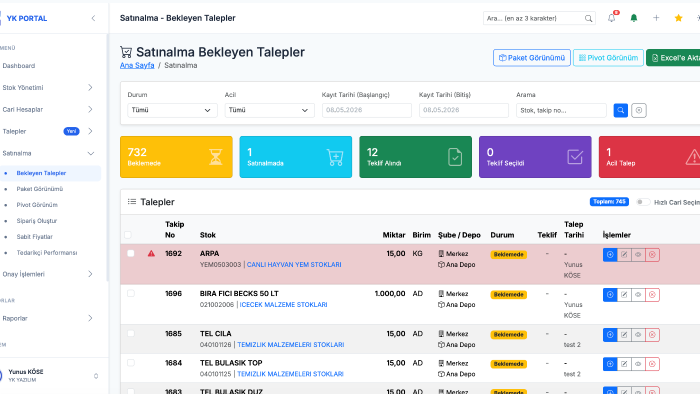Screen dimensions: 700x394
Task: View details eye icon for ARPA row
Action: pos(638,255)
